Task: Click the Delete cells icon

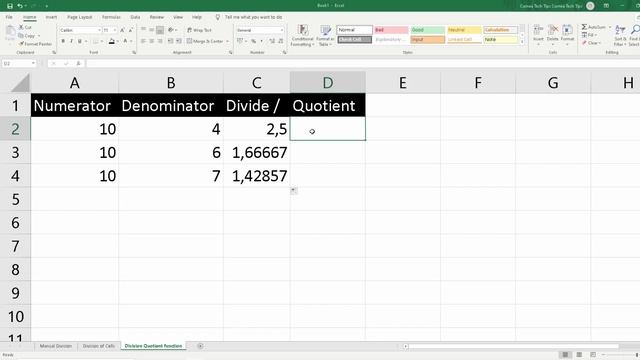Action: tap(553, 30)
